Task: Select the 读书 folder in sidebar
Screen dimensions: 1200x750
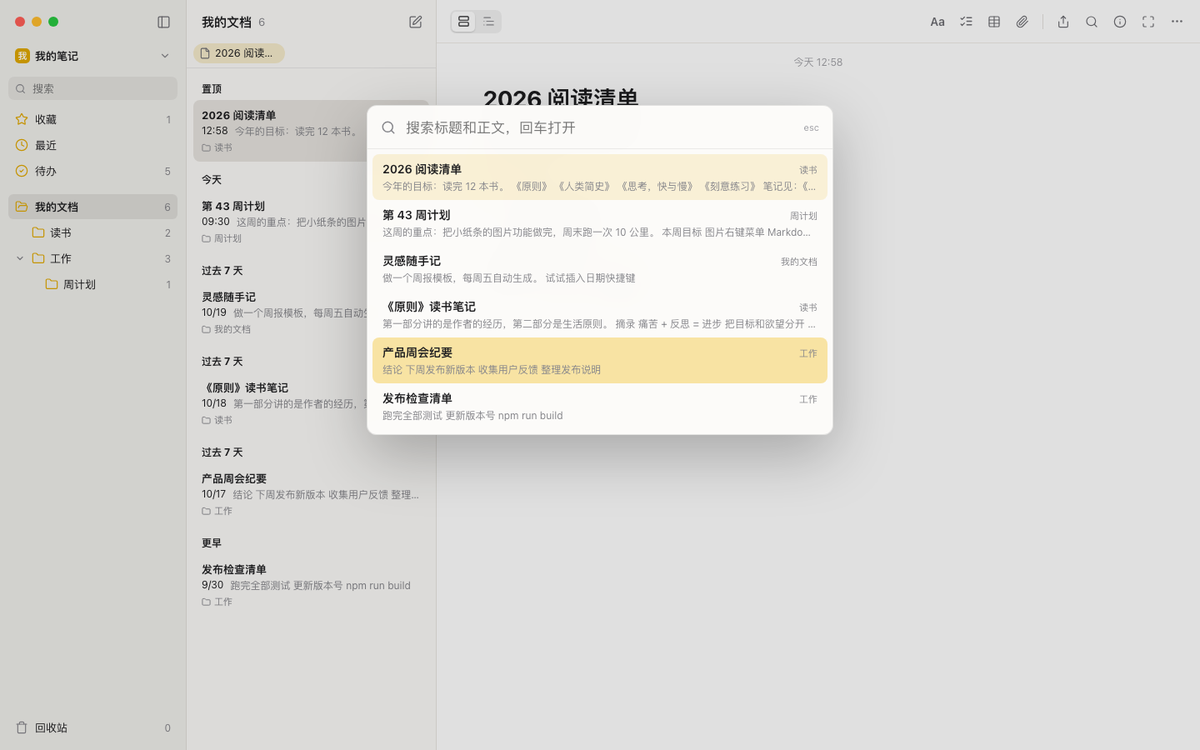Action: 93,233
